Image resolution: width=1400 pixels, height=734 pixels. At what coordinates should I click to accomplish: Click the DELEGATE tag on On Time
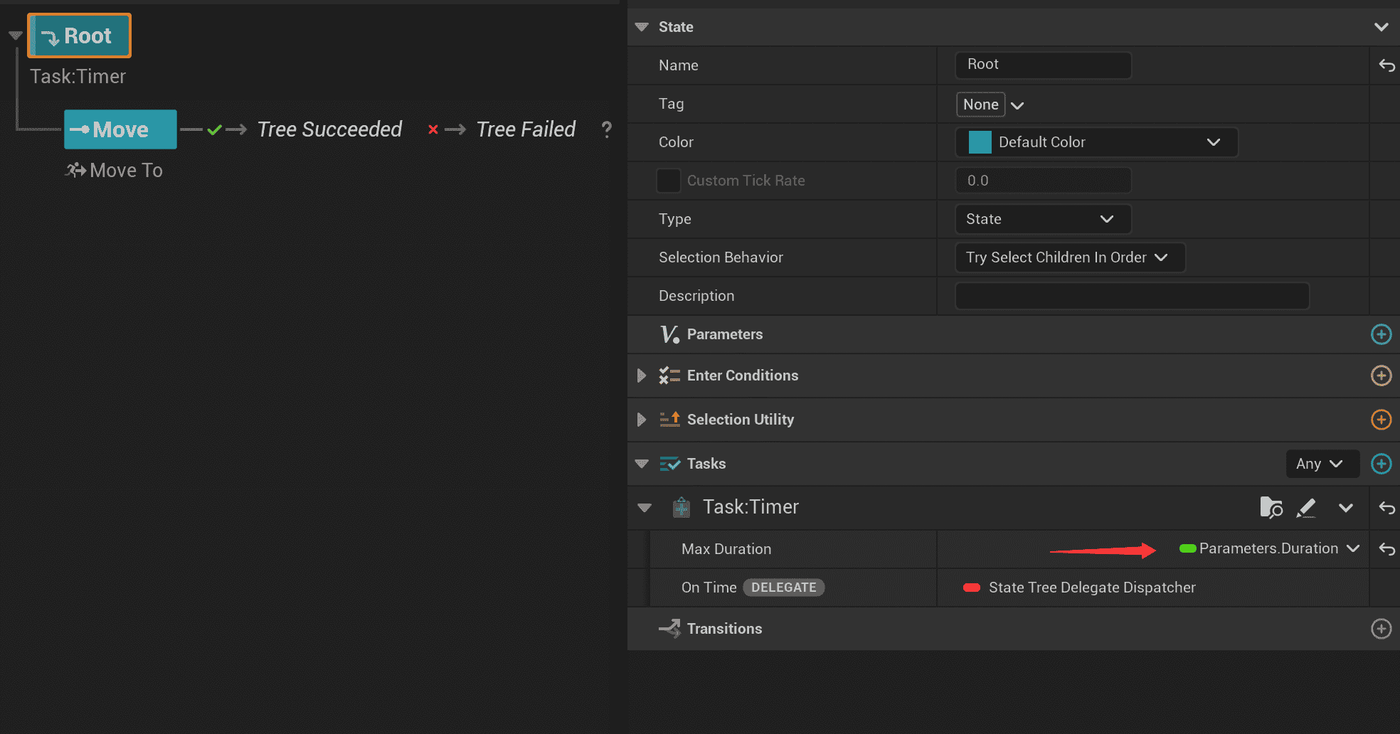[x=784, y=587]
